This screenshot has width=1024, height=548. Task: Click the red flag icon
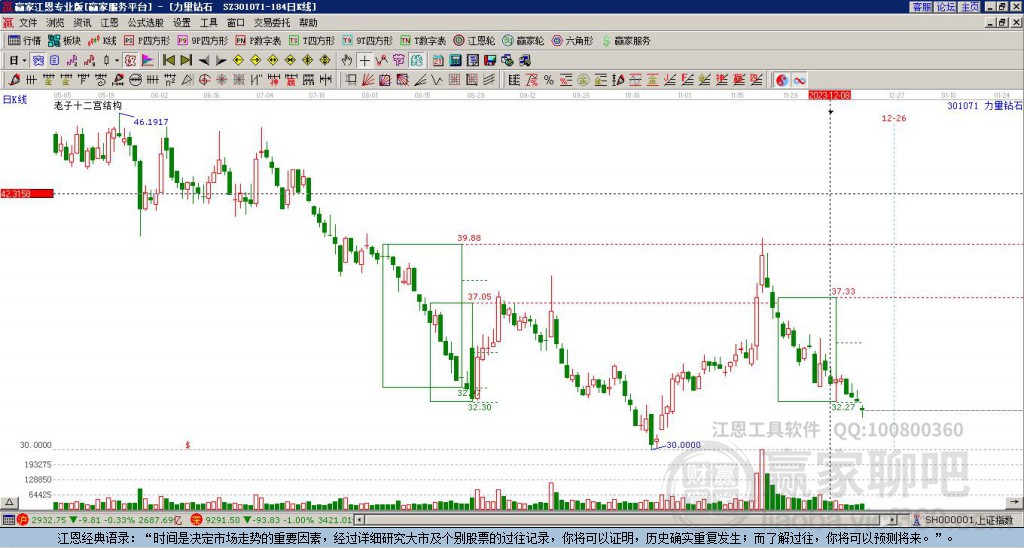pos(148,60)
